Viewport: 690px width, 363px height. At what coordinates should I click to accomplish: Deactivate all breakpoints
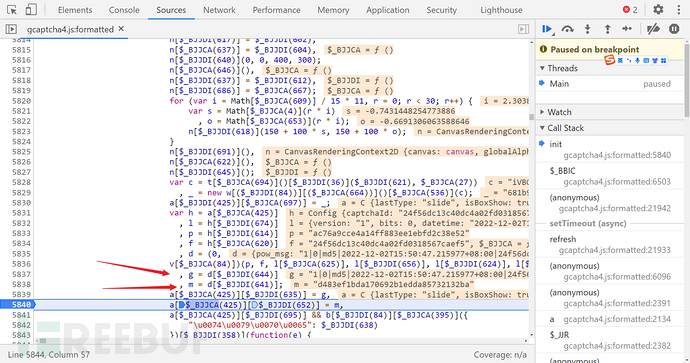pyautogui.click(x=653, y=29)
